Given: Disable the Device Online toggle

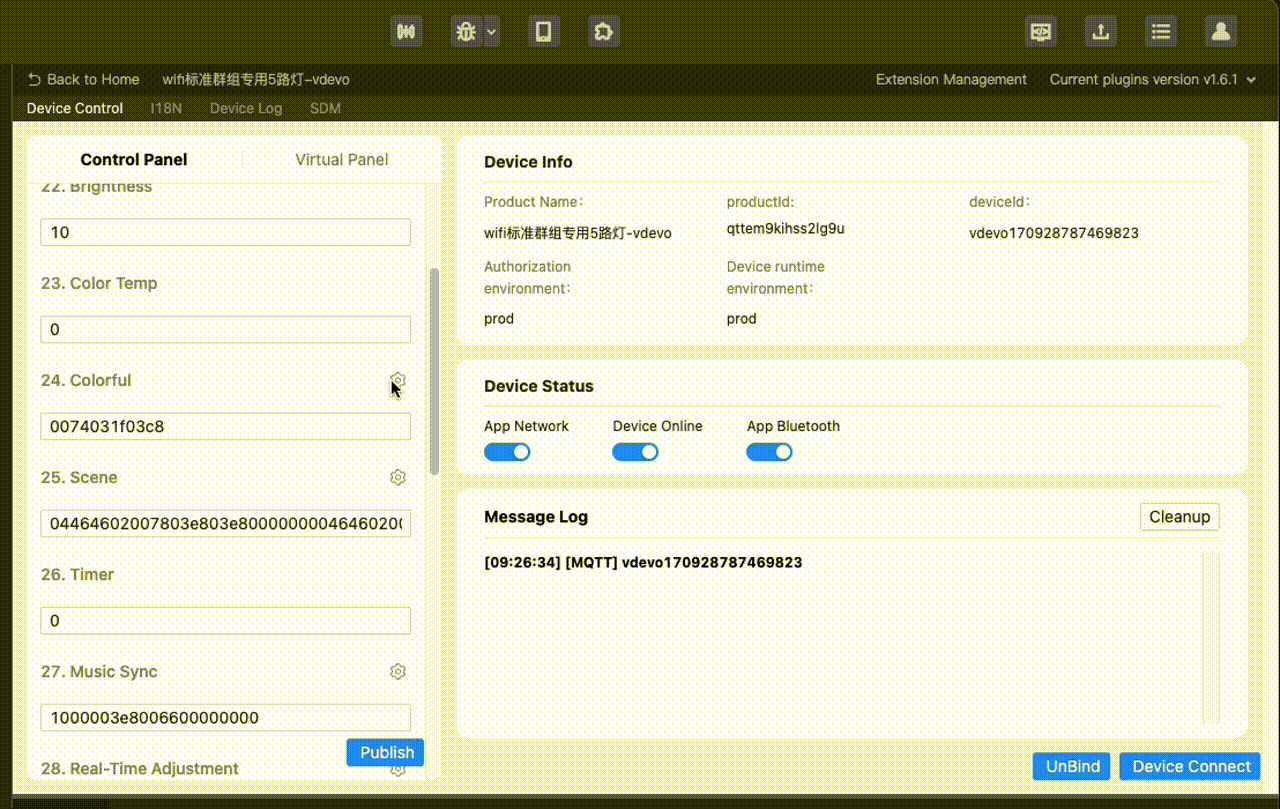Looking at the screenshot, I should [636, 451].
